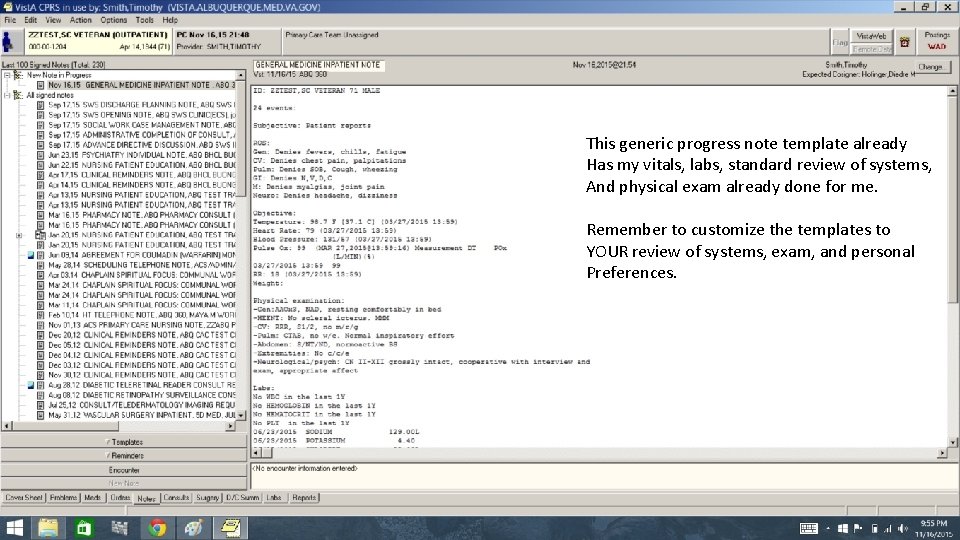
Task: Select Jun 23,15 Psychiatry Individual Note
Action: coord(141,155)
